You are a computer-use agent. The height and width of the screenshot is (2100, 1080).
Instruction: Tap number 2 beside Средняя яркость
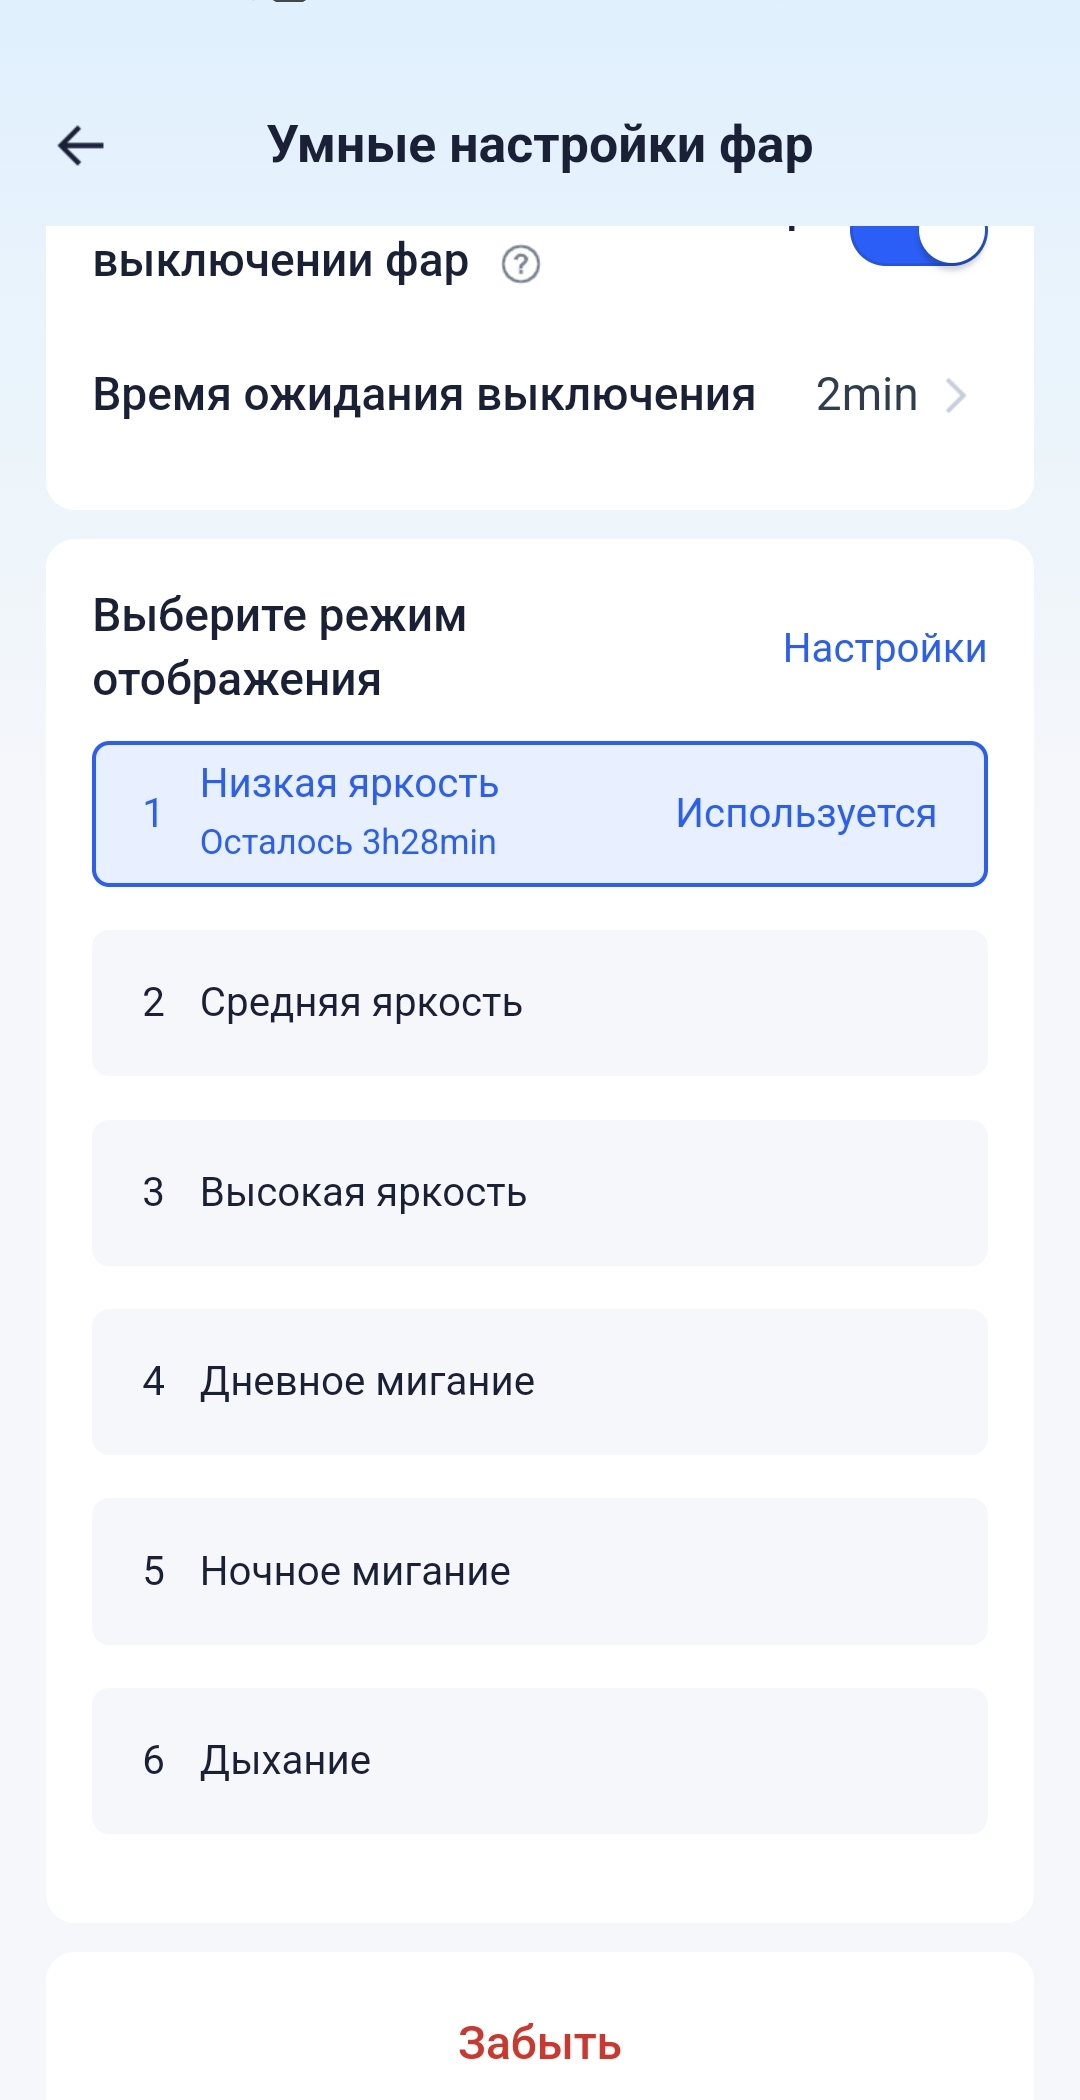click(153, 1003)
